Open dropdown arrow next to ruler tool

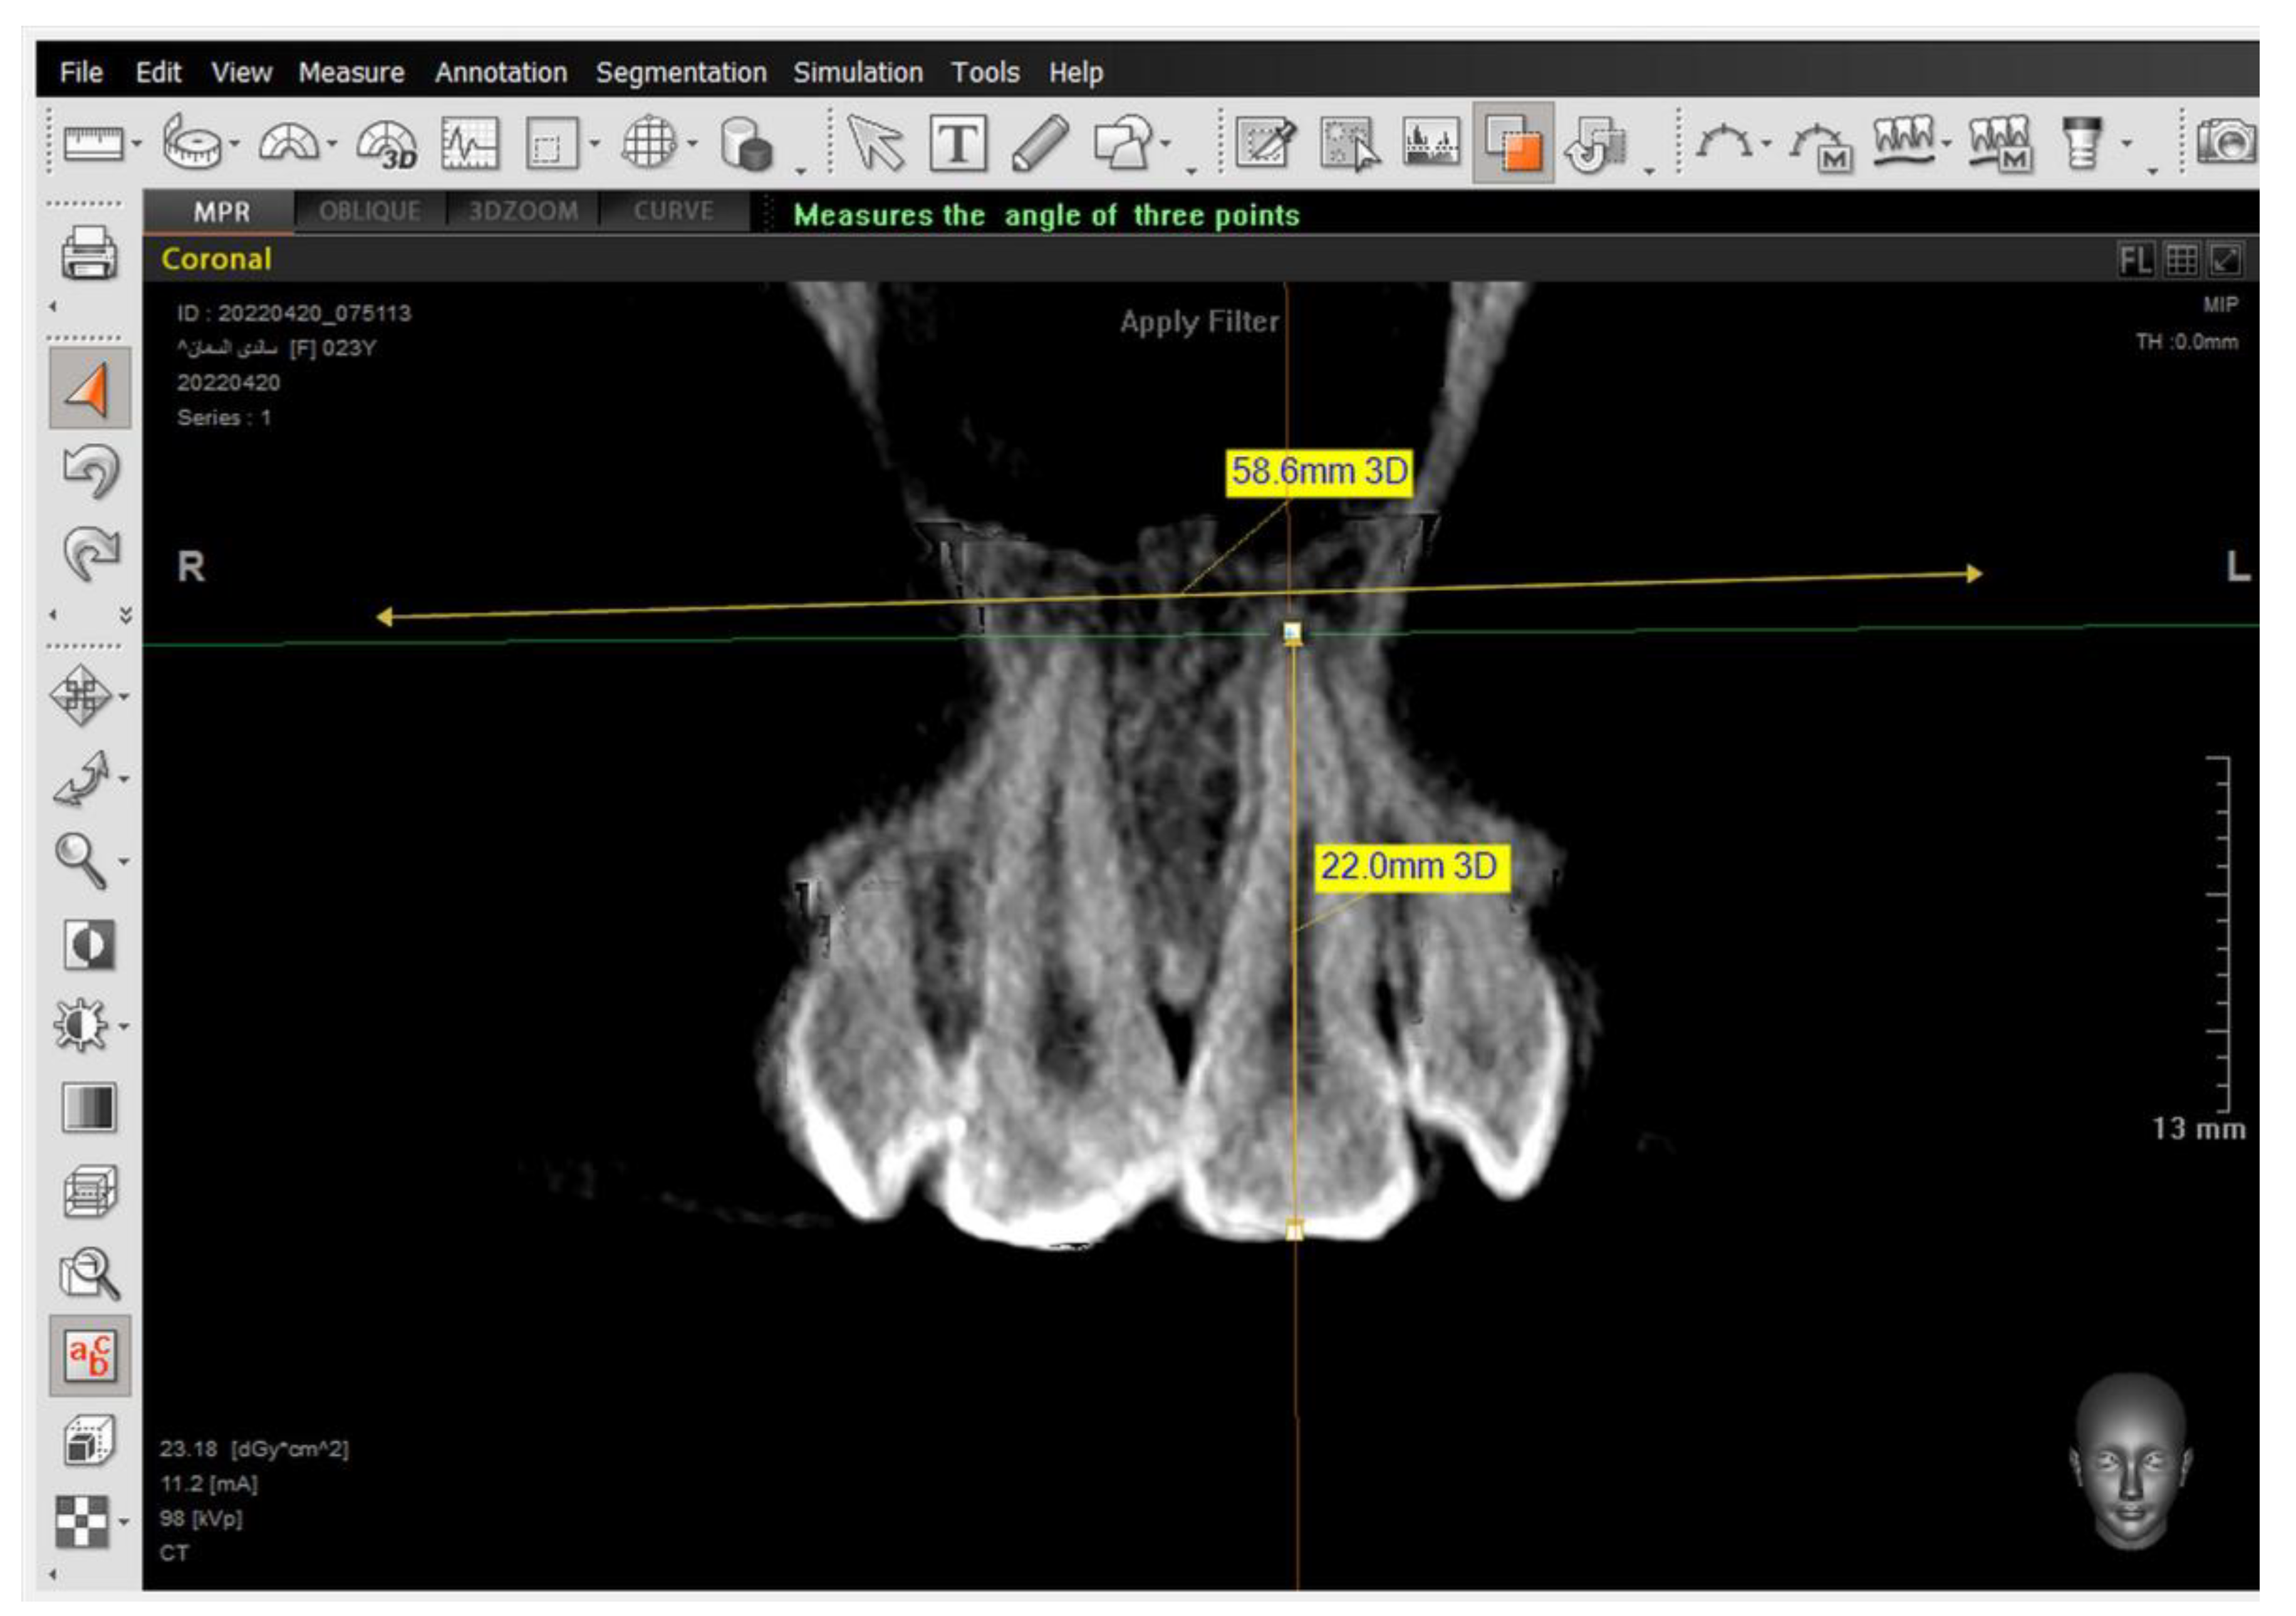(137, 144)
